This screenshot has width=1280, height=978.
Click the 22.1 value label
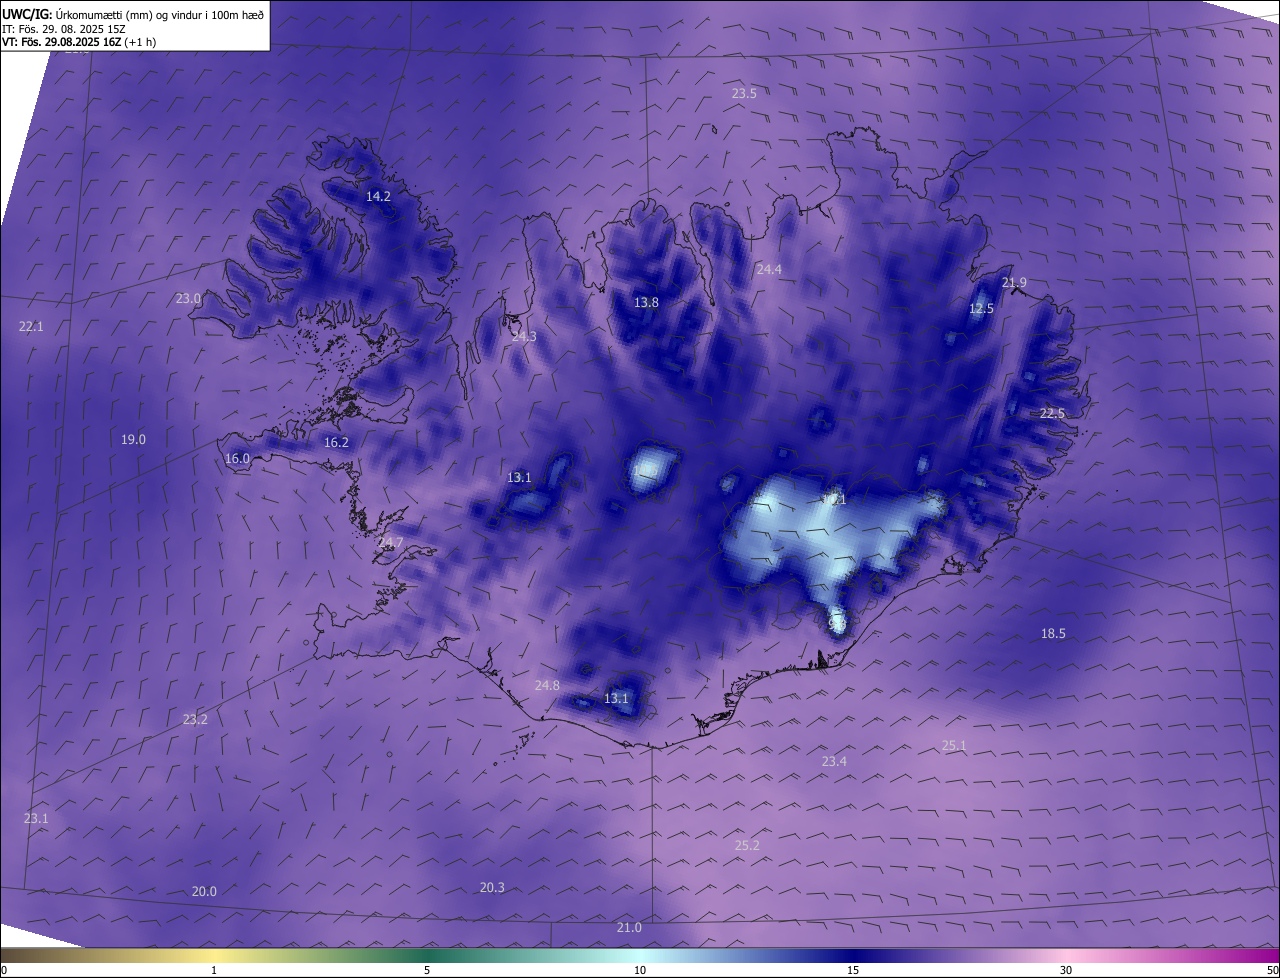click(x=31, y=327)
